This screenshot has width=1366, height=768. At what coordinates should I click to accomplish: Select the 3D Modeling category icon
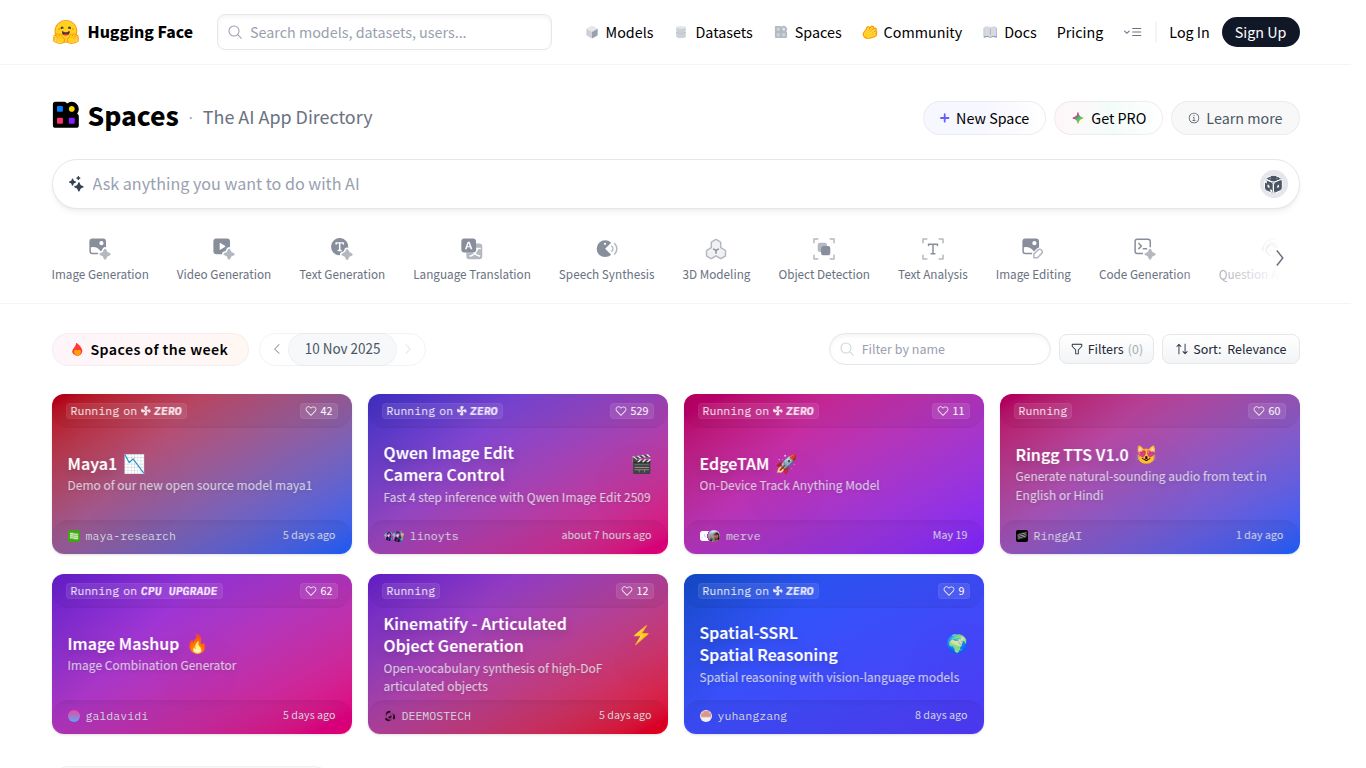pos(716,248)
